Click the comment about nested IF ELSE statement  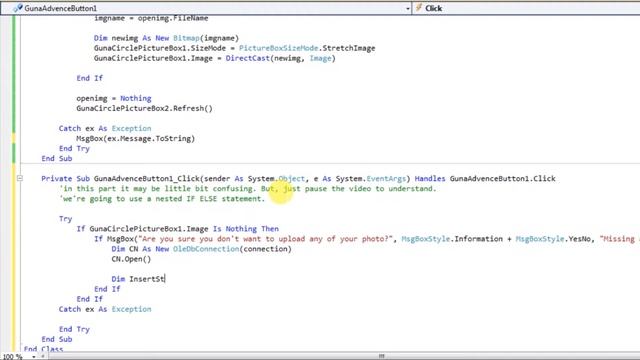click(x=162, y=199)
